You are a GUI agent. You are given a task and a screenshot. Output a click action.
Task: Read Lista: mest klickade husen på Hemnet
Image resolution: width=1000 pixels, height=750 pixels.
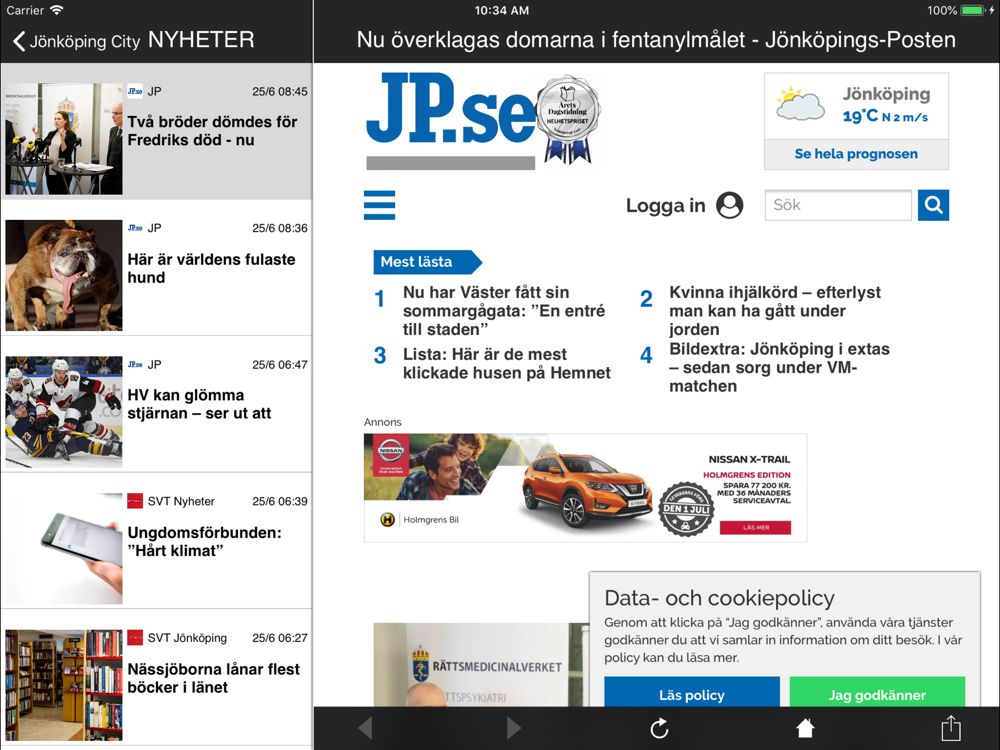(506, 364)
